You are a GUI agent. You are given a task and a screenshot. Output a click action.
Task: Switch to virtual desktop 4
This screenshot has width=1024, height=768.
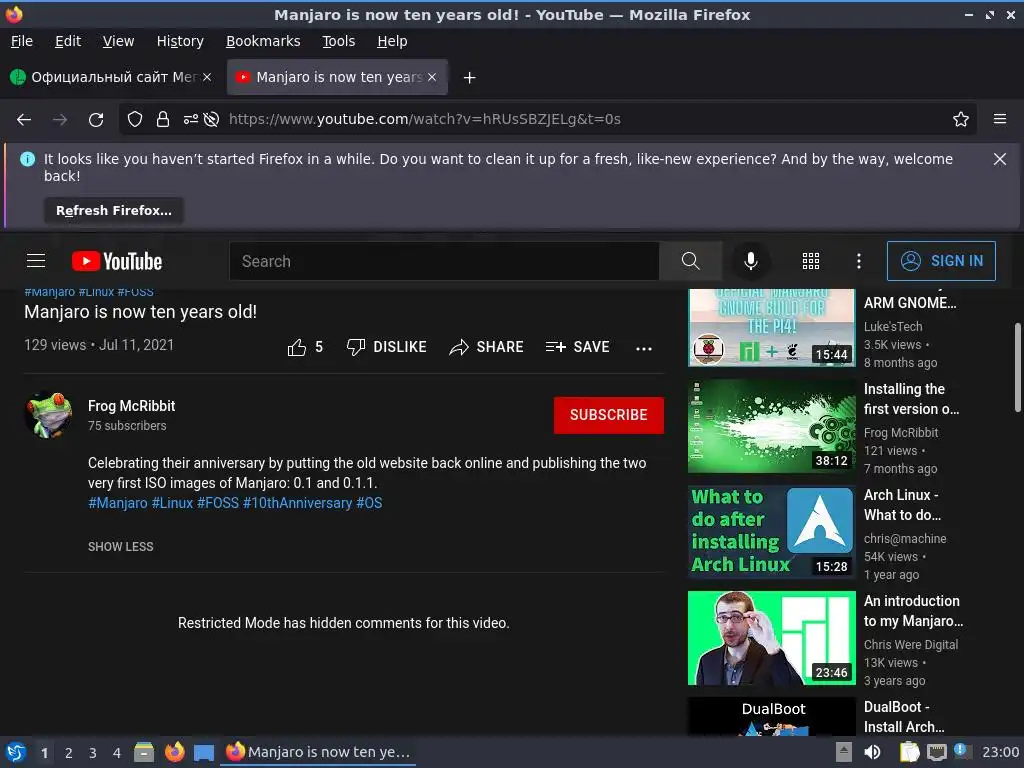tap(116, 753)
